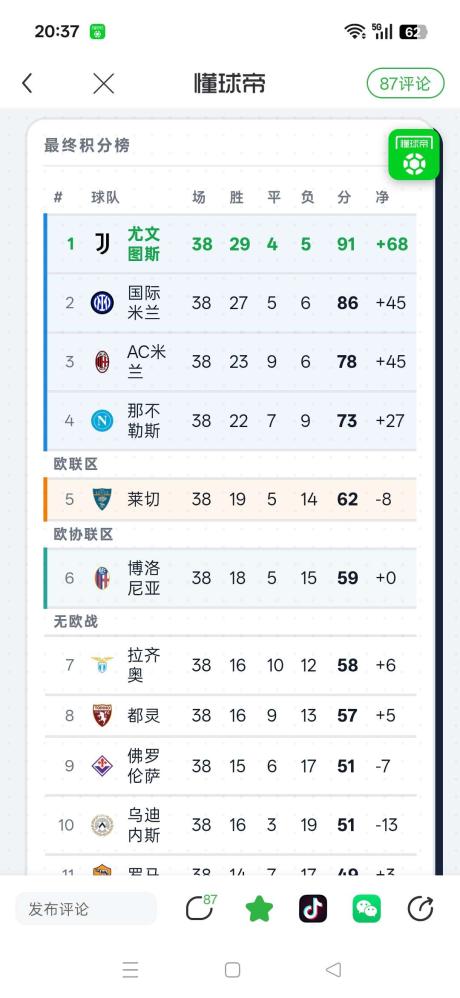Open the 87评论 comments button

(405, 83)
